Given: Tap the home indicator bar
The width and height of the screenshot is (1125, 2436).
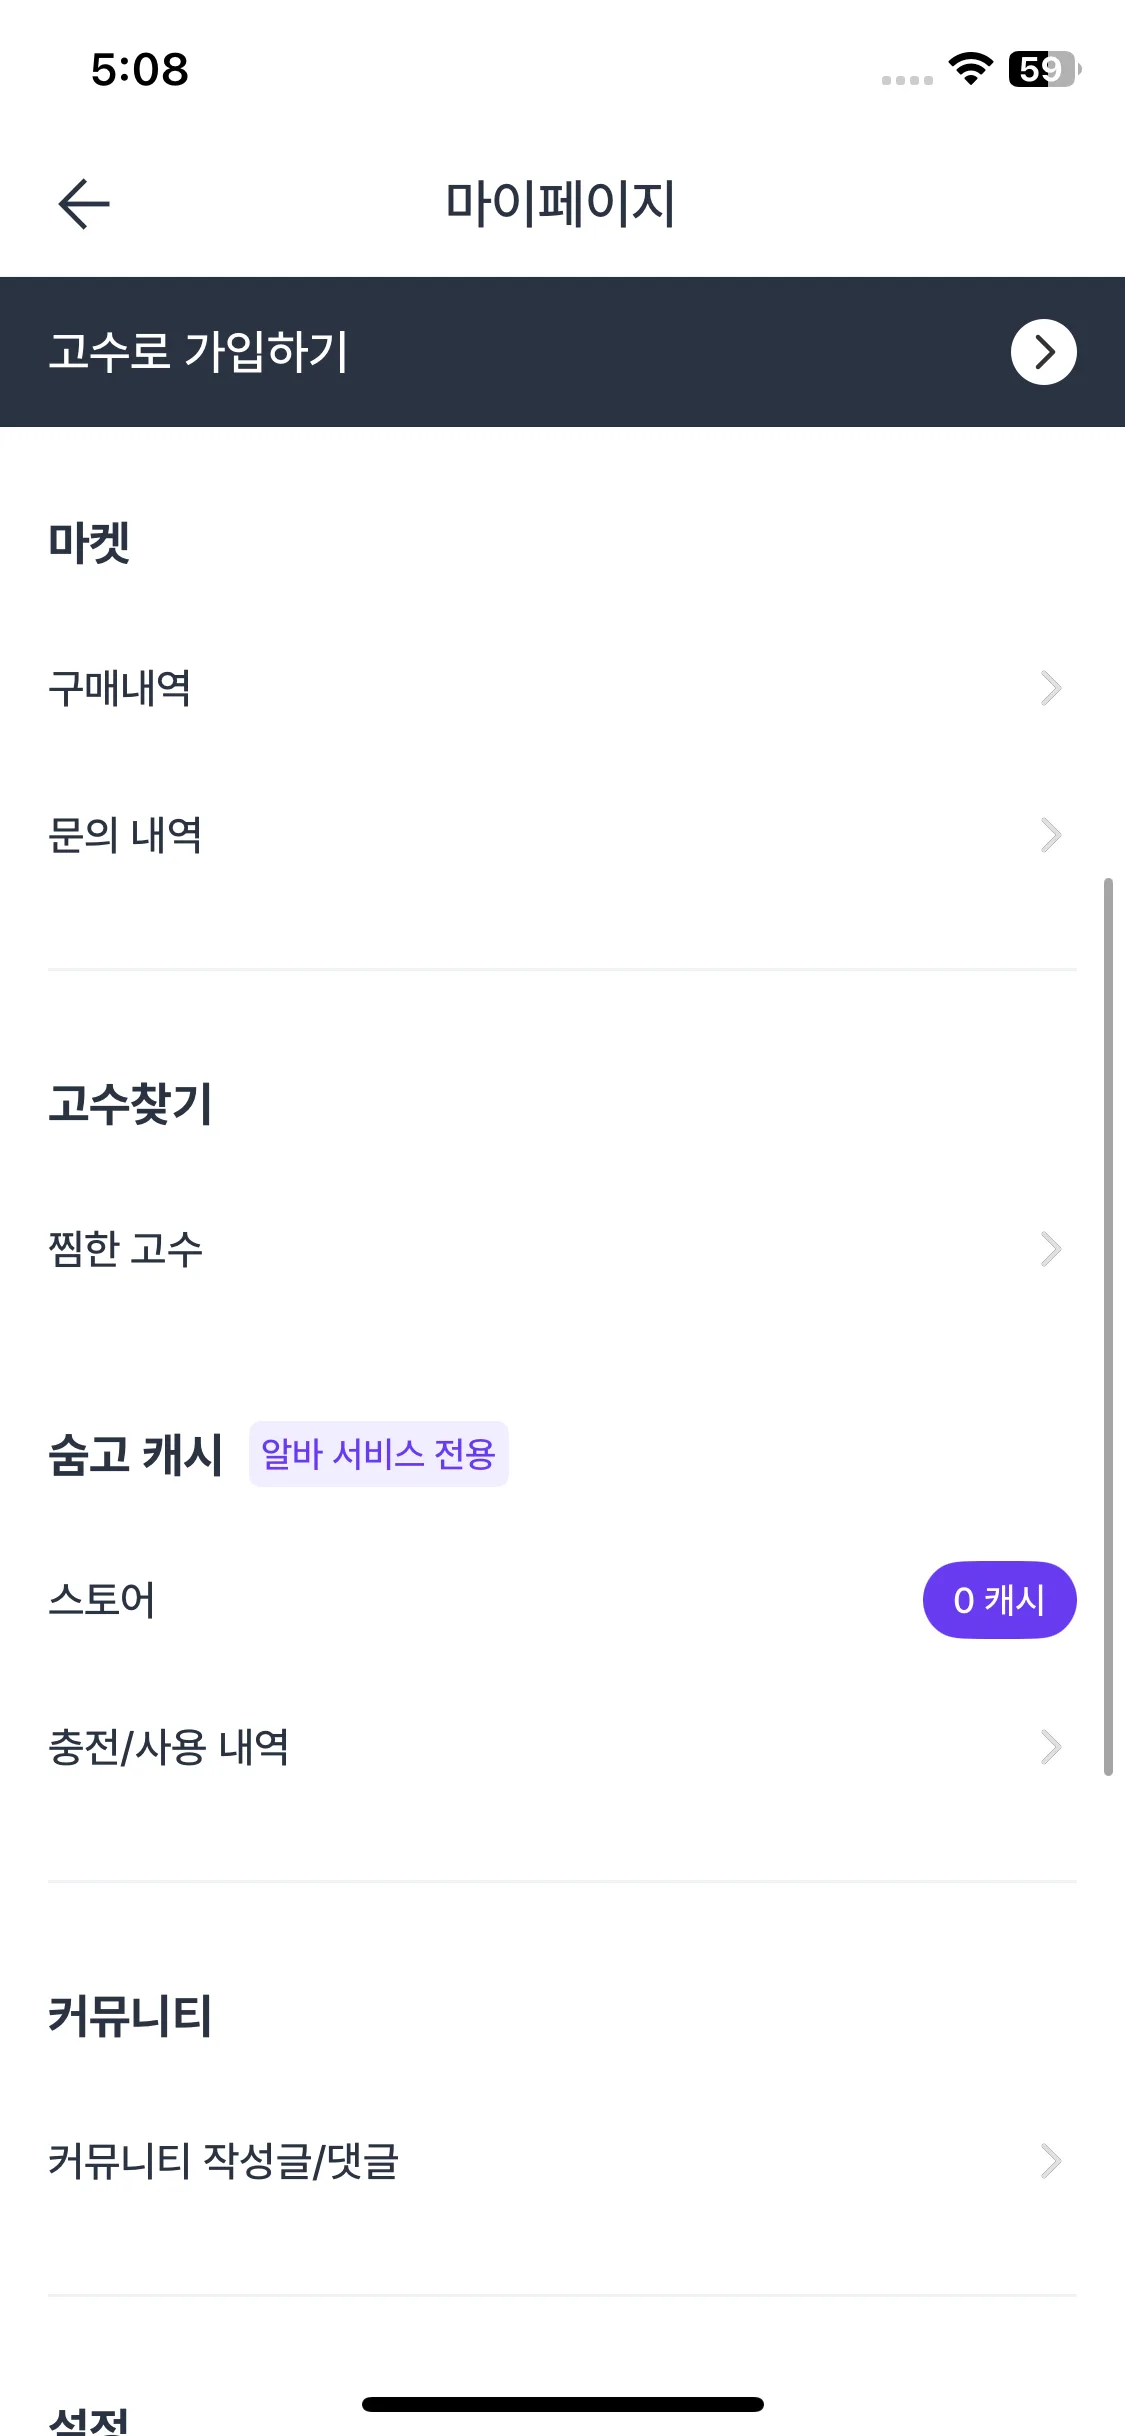Looking at the screenshot, I should coord(562,2404).
